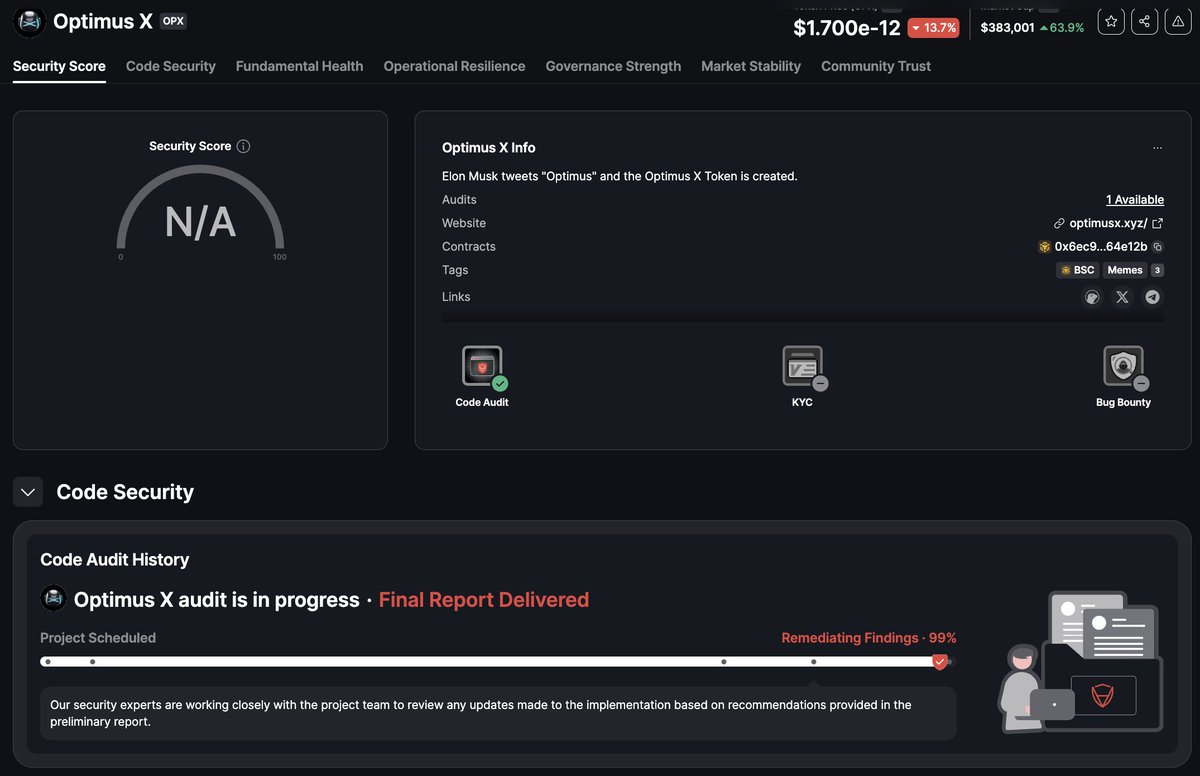
Task: Click the Code Audit History heading
Action: [x=115, y=560]
